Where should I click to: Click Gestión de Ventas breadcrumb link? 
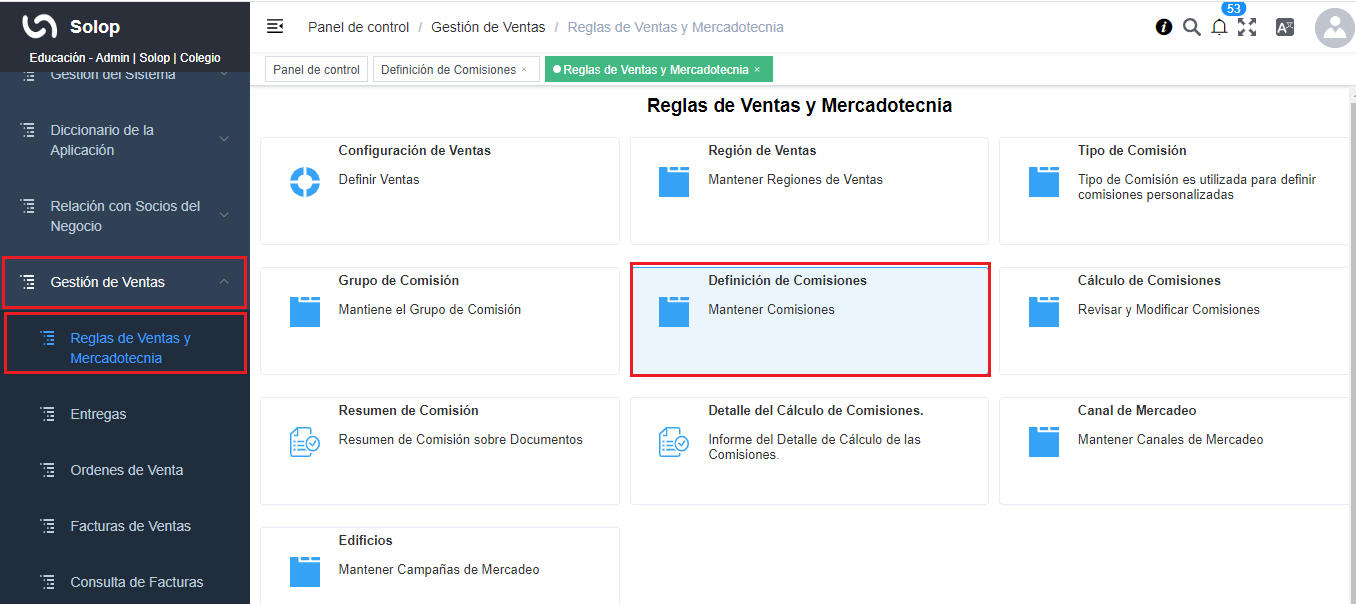pos(488,27)
